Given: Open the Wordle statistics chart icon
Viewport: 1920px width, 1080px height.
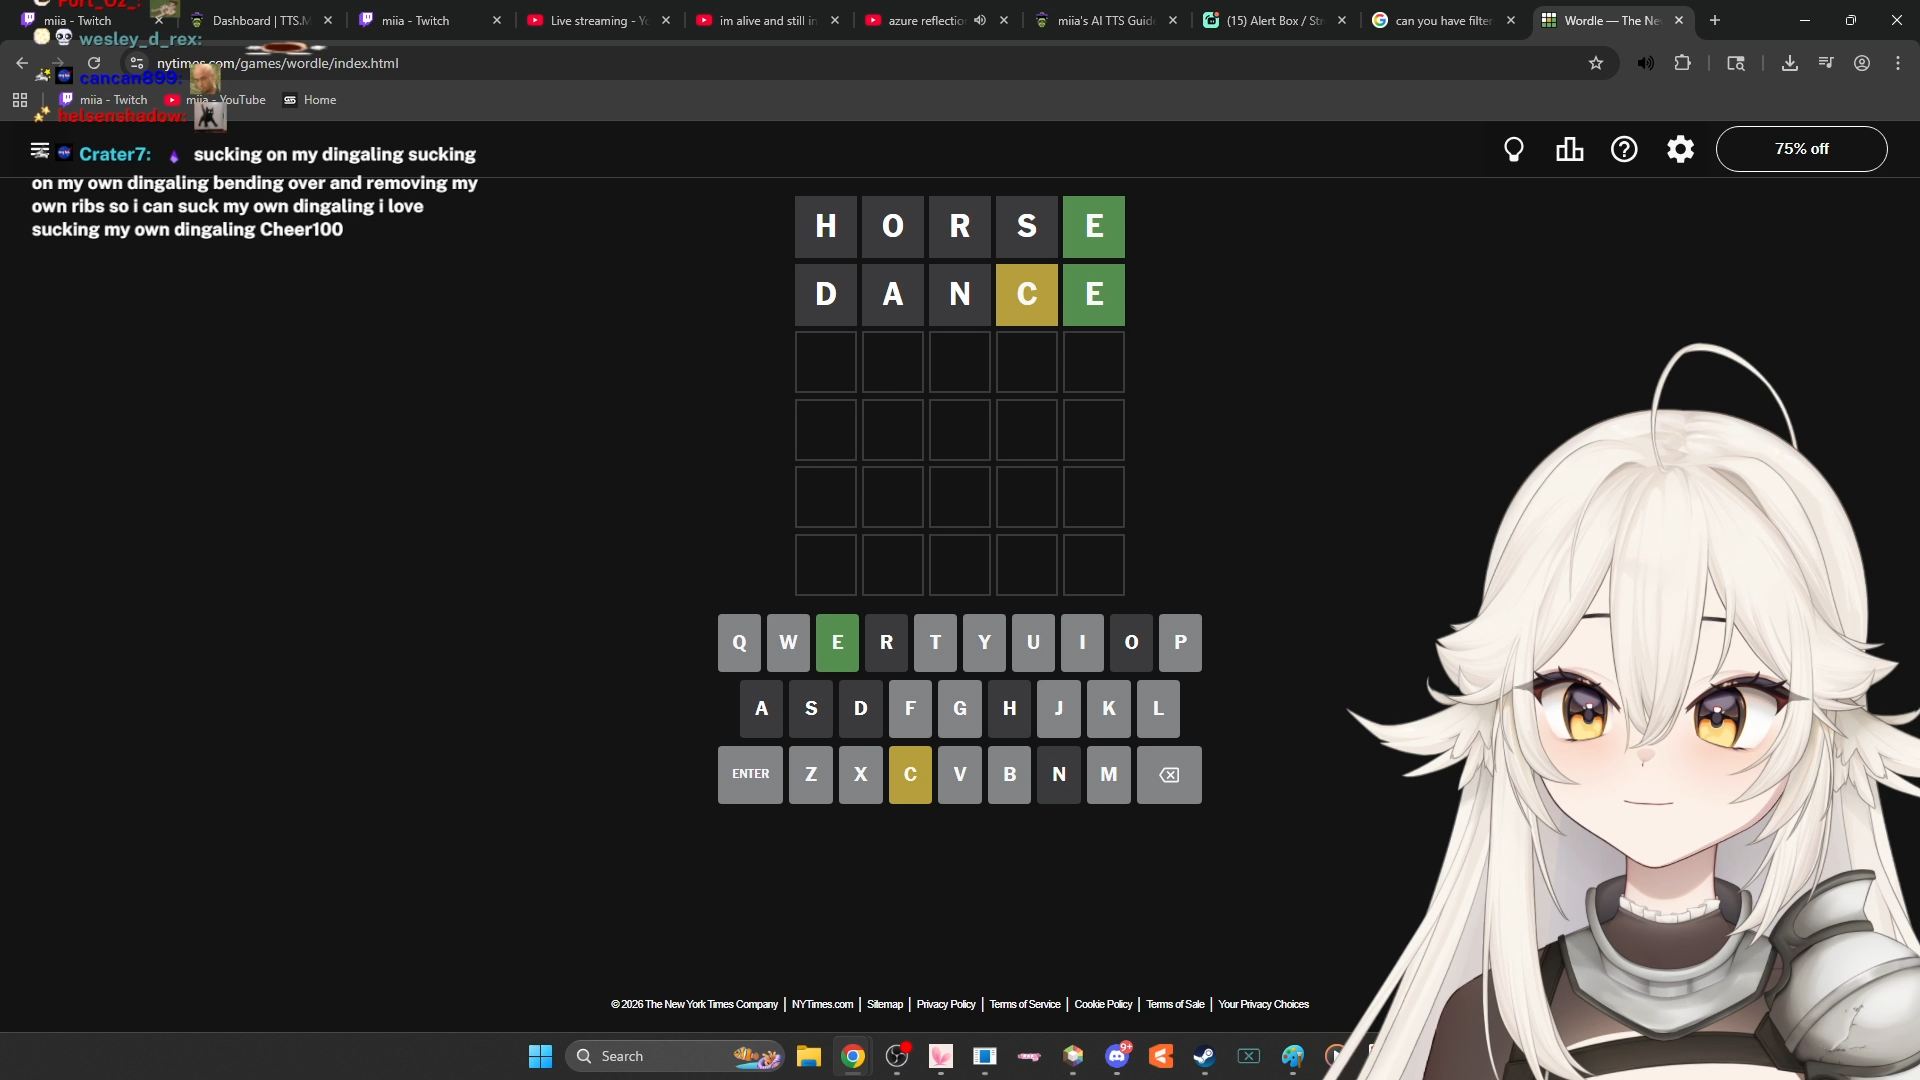Looking at the screenshot, I should pyautogui.click(x=1569, y=149).
